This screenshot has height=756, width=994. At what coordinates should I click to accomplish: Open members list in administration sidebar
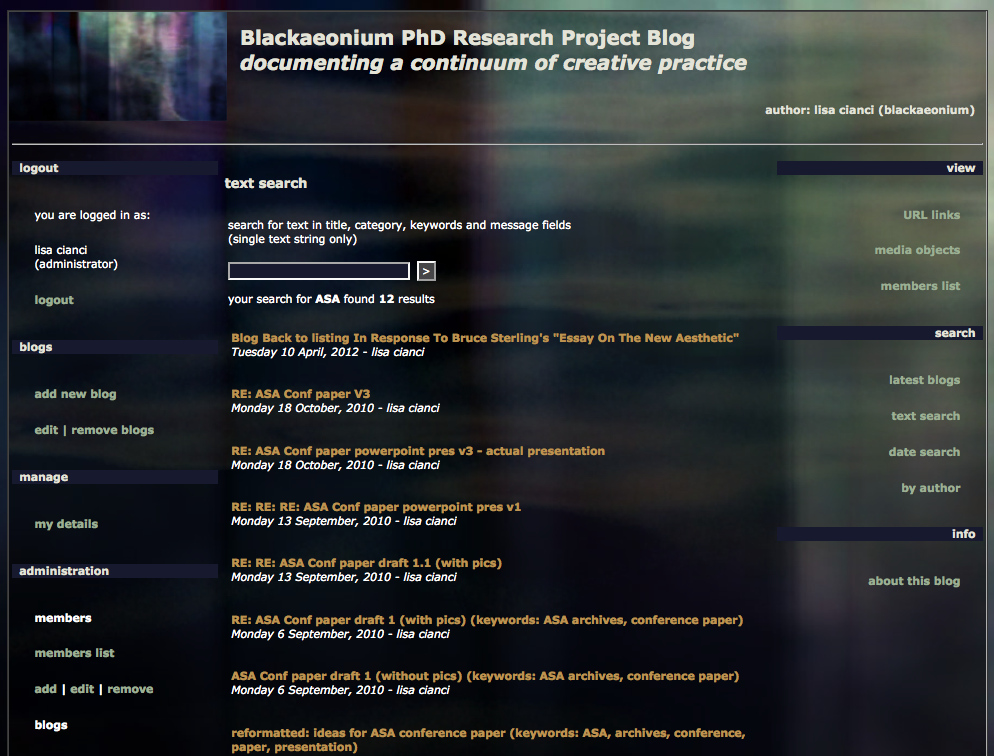[x=74, y=653]
